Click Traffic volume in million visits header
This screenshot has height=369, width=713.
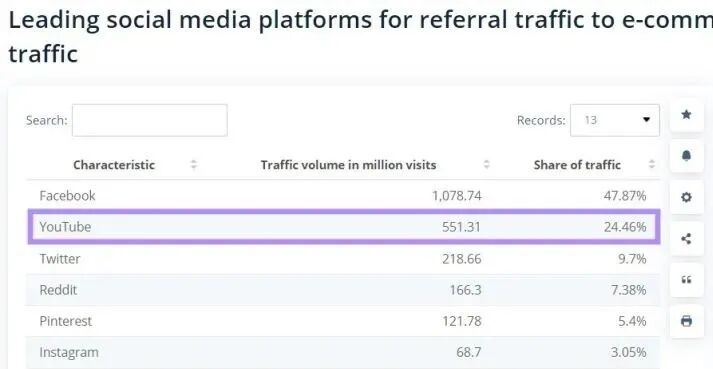coord(348,165)
